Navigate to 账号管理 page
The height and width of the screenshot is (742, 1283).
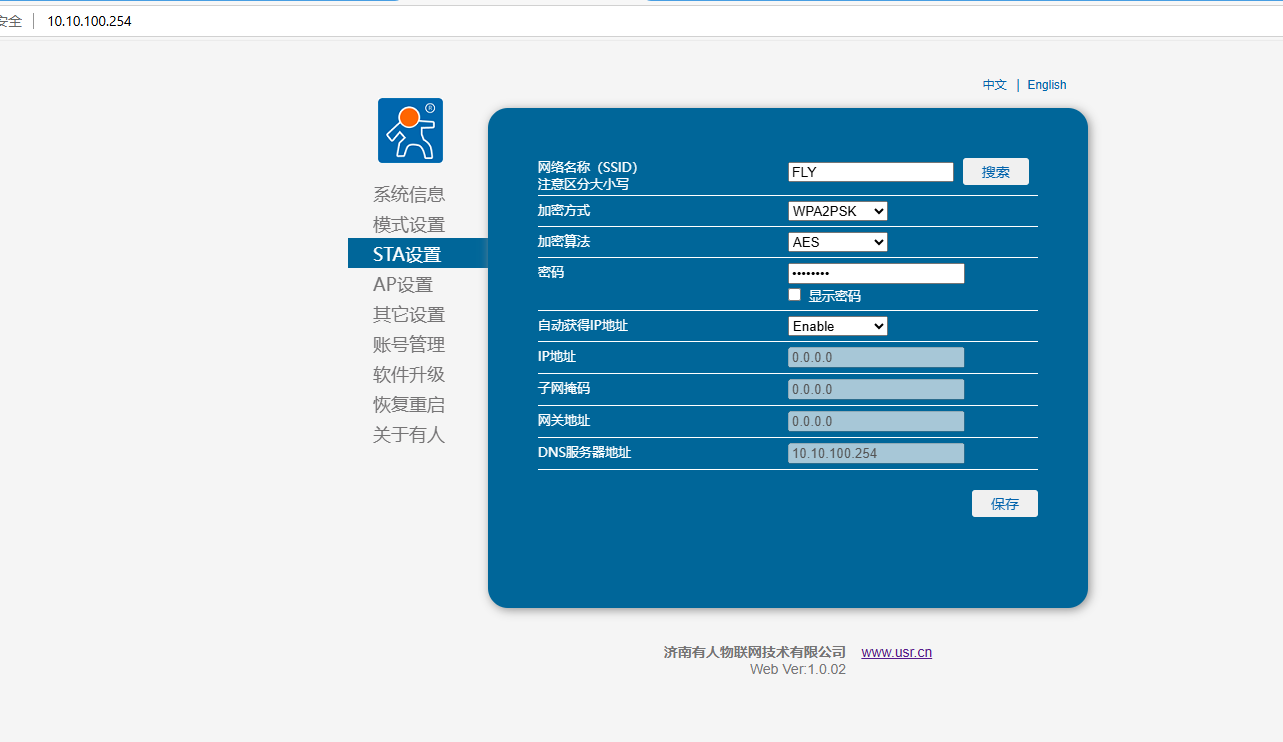click(409, 344)
